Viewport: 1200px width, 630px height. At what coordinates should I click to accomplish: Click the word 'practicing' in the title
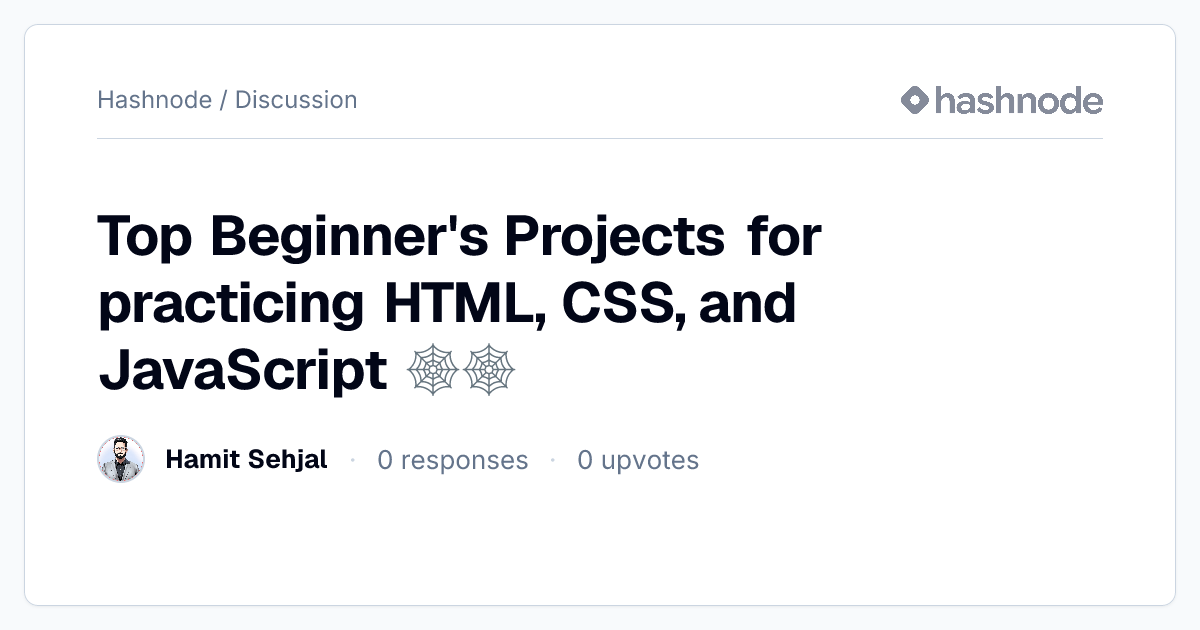tap(231, 306)
